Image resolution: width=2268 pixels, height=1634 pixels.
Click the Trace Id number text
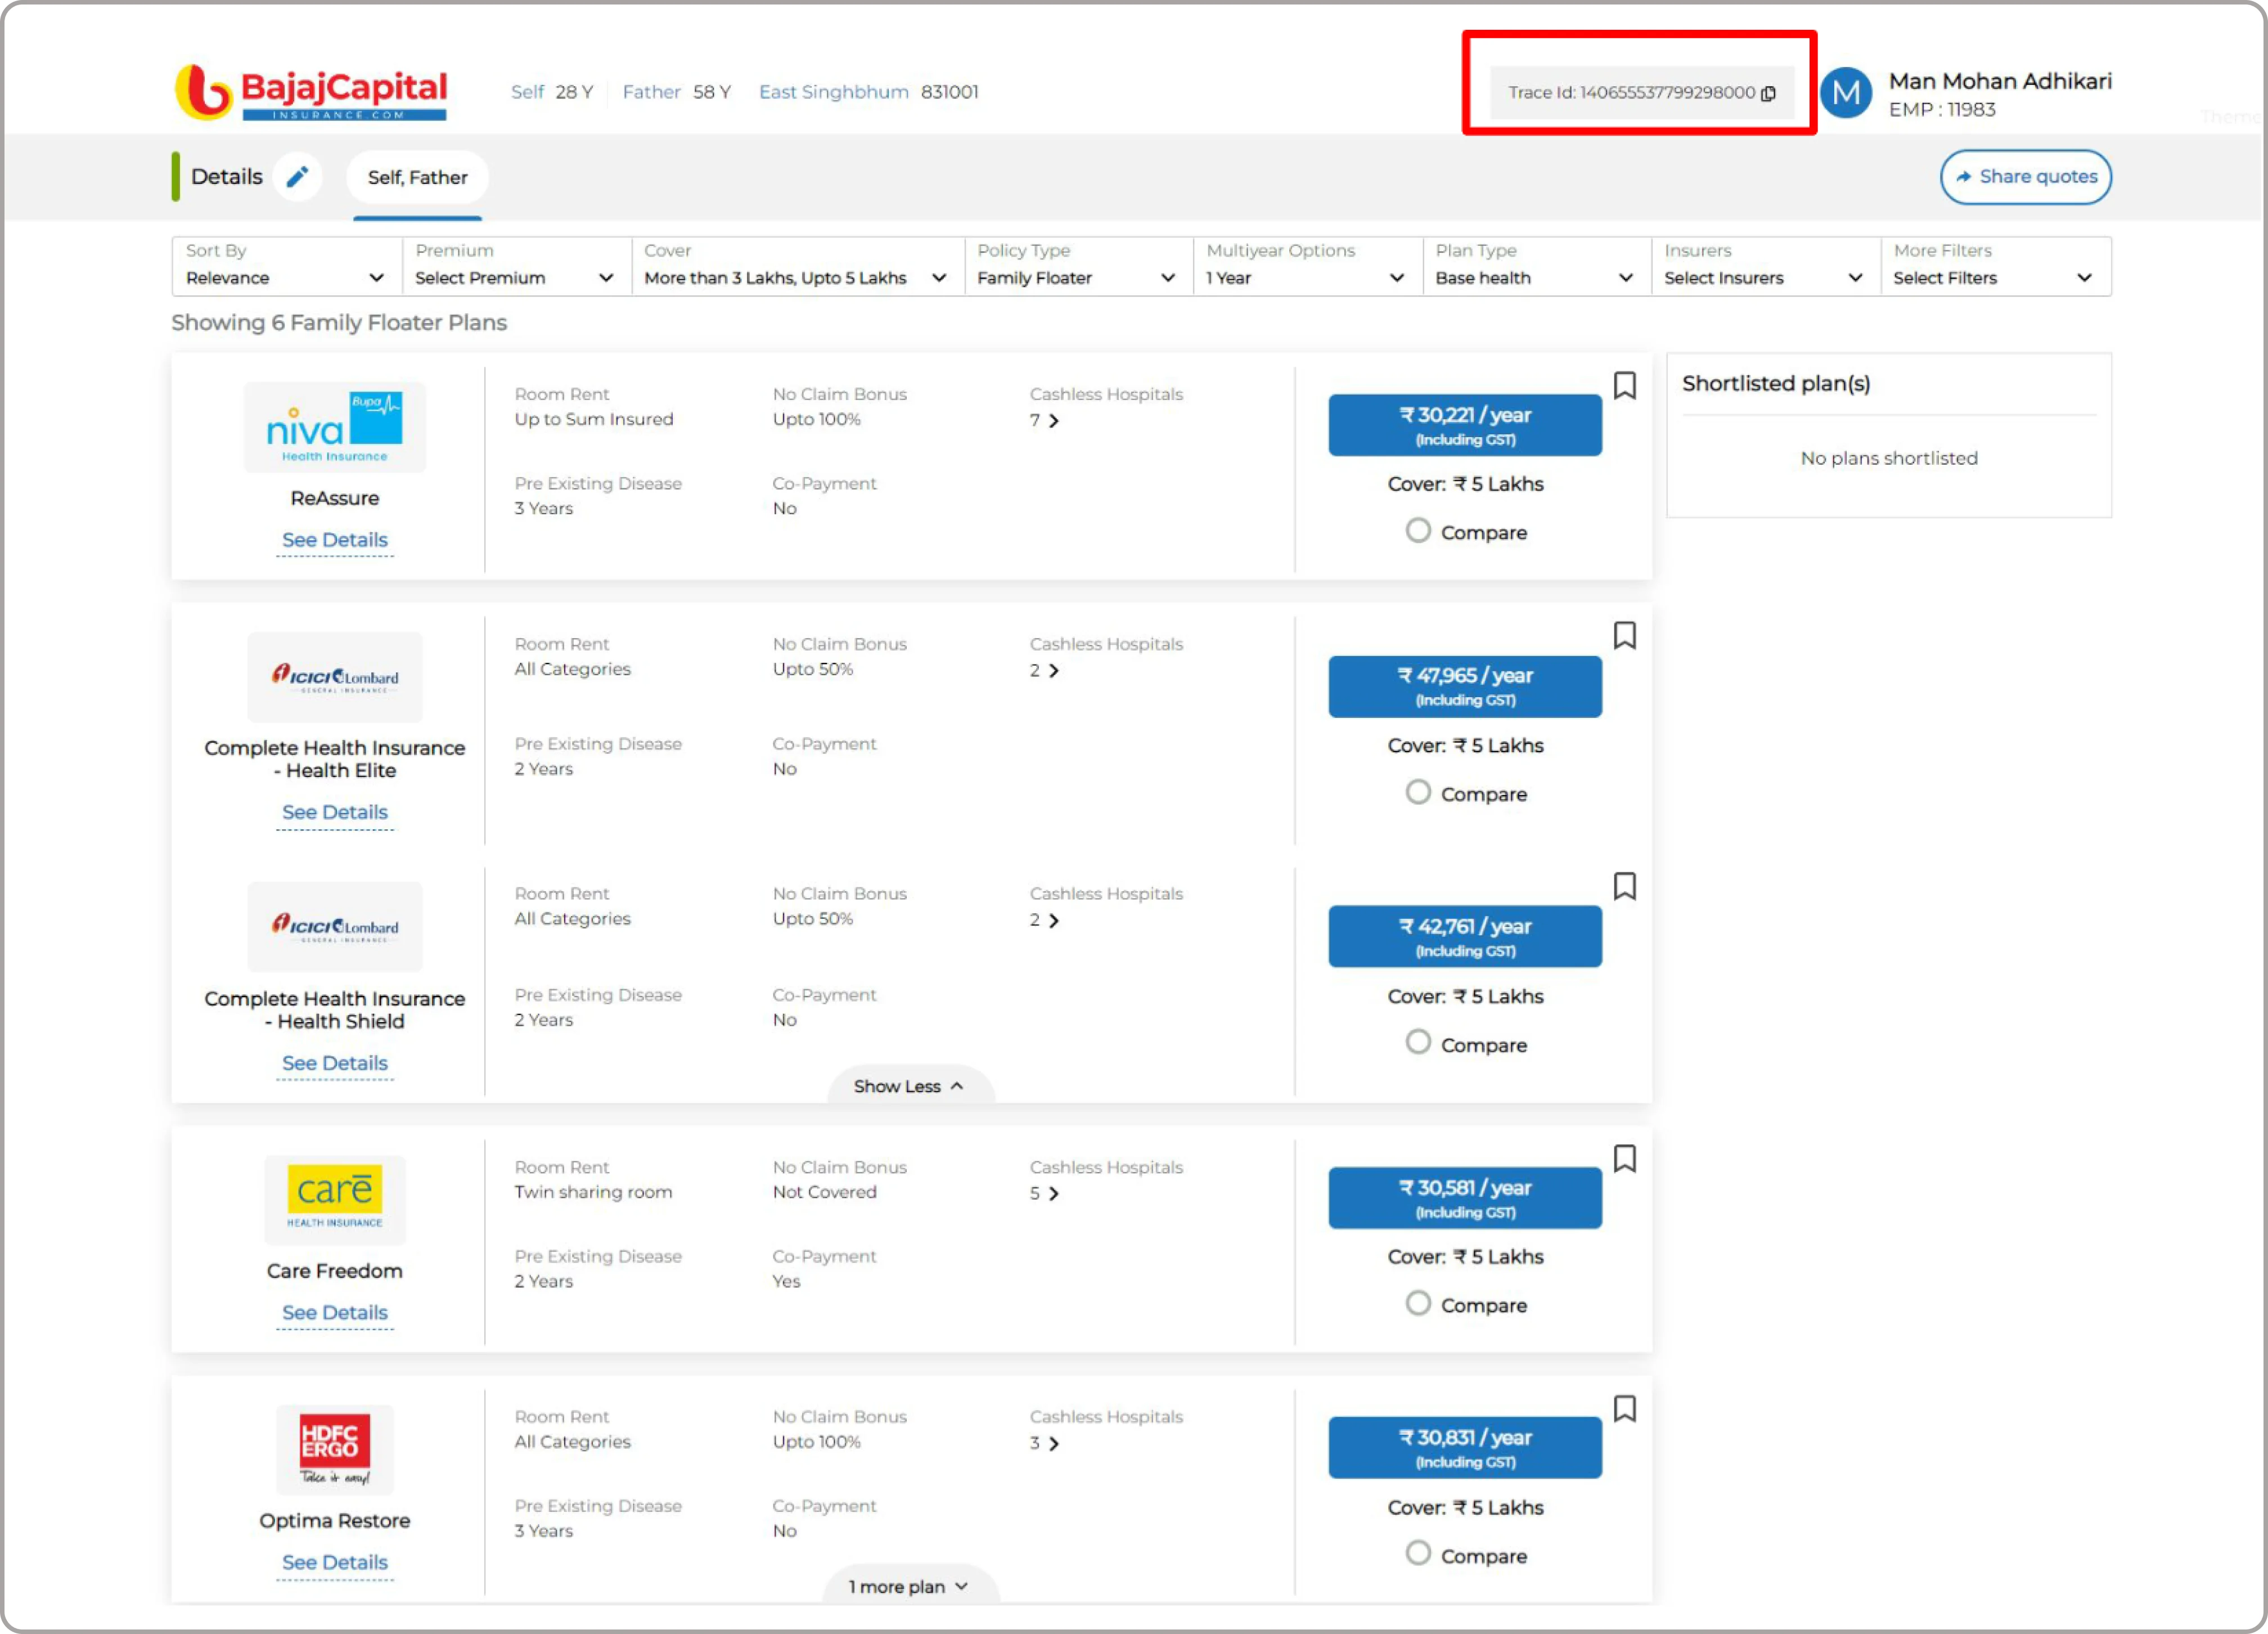coord(1667,93)
